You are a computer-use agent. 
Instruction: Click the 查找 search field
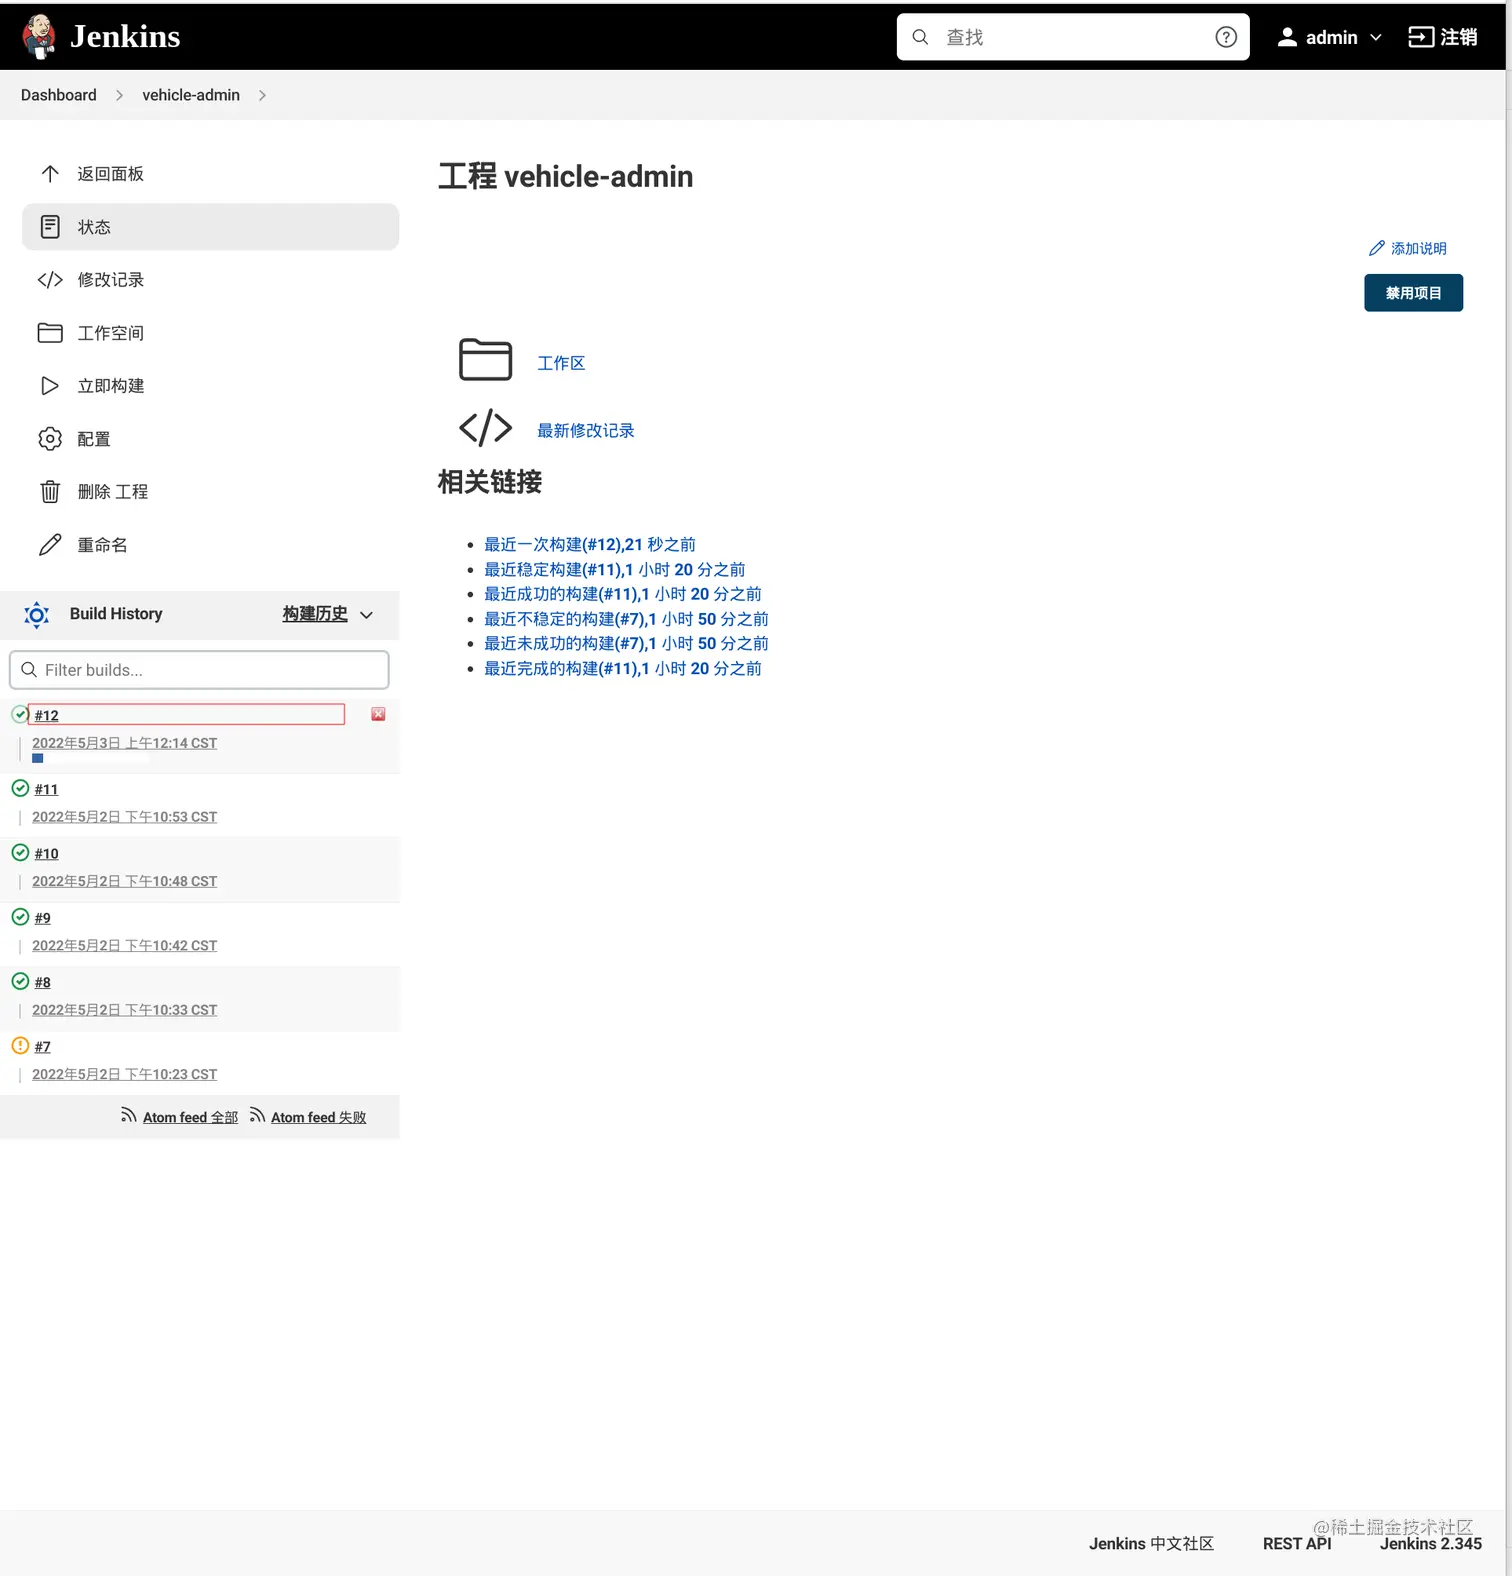coord(1073,37)
